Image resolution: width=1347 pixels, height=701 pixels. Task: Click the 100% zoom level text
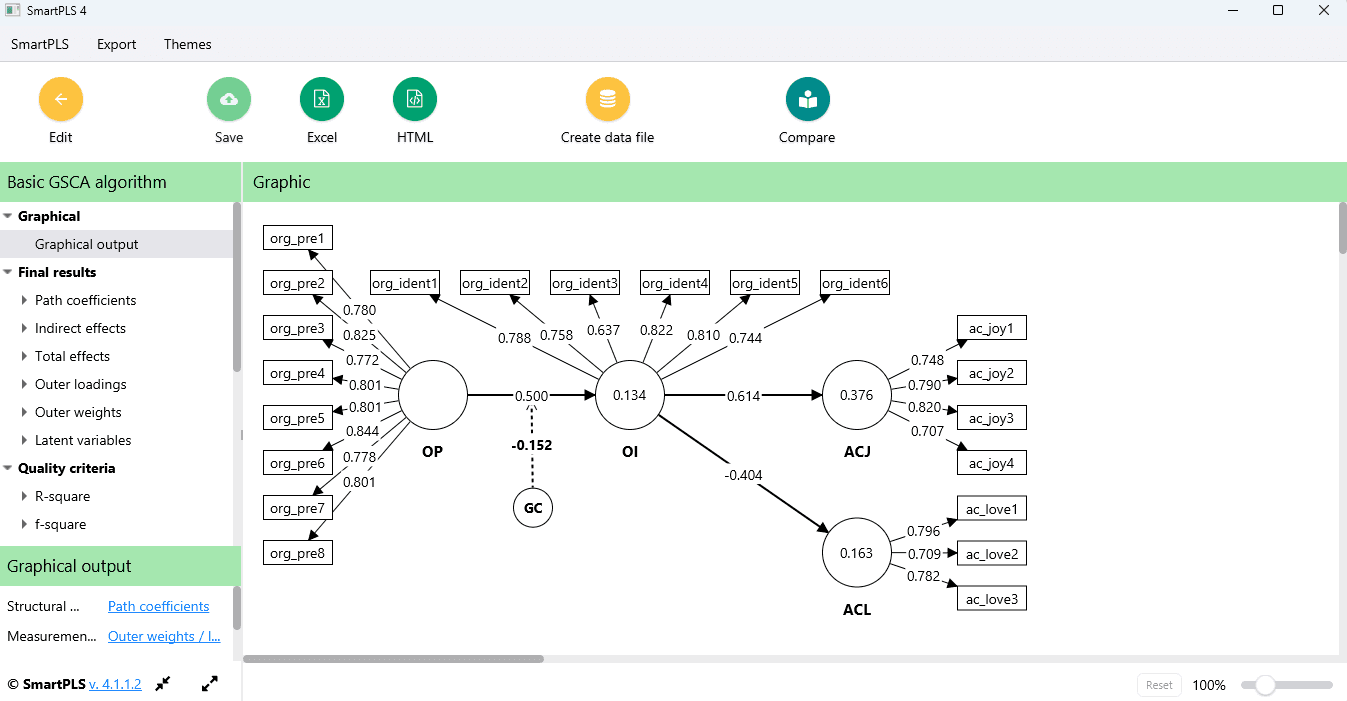[1209, 685]
